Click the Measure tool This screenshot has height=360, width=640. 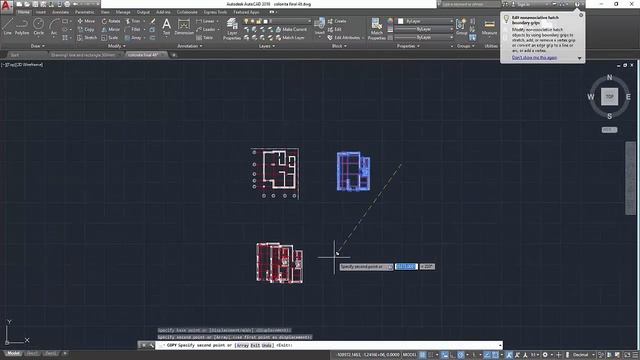click(489, 27)
